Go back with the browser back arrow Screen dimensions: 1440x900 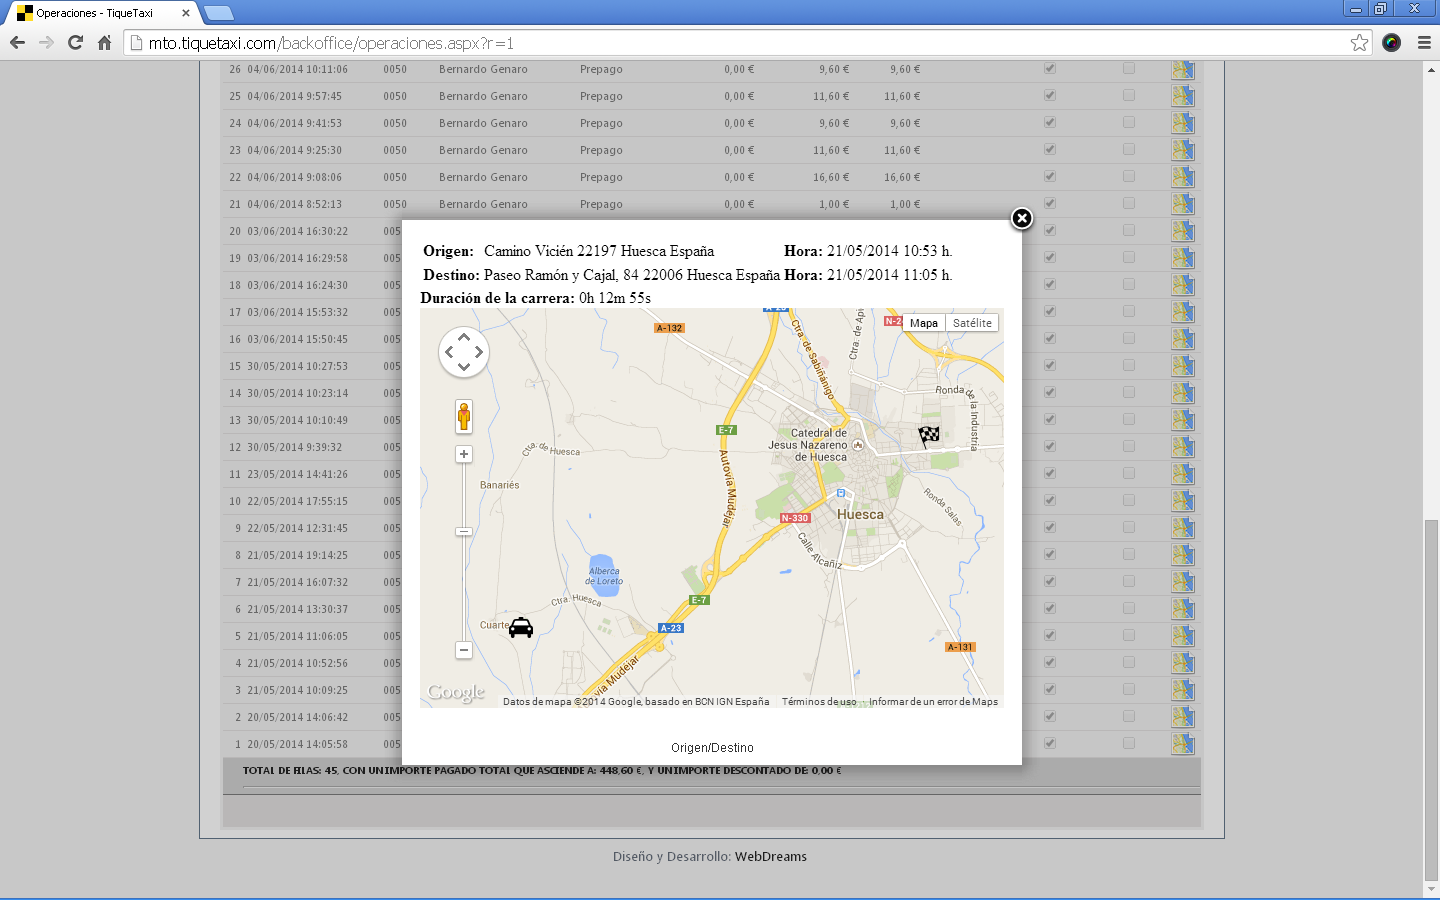[x=17, y=43]
